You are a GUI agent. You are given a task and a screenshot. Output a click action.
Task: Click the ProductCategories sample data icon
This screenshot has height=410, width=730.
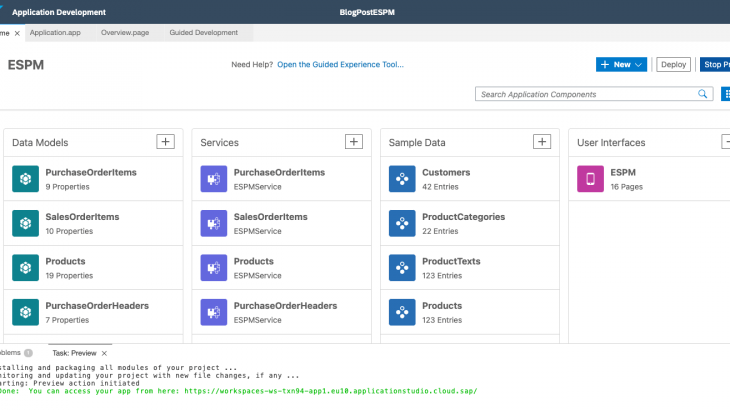click(402, 223)
